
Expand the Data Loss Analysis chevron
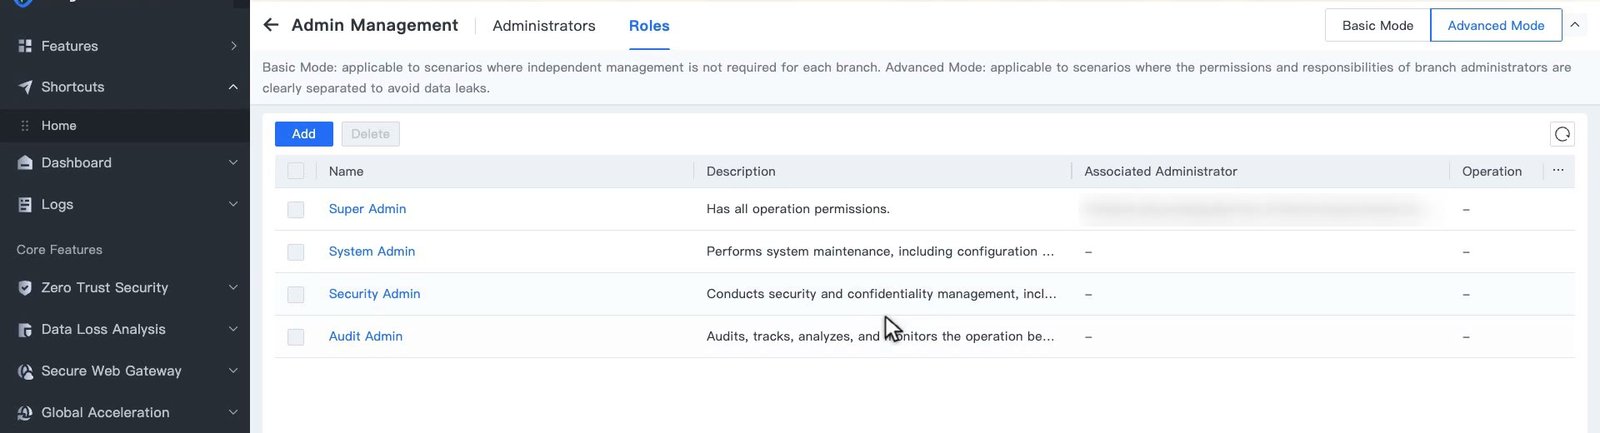[233, 329]
